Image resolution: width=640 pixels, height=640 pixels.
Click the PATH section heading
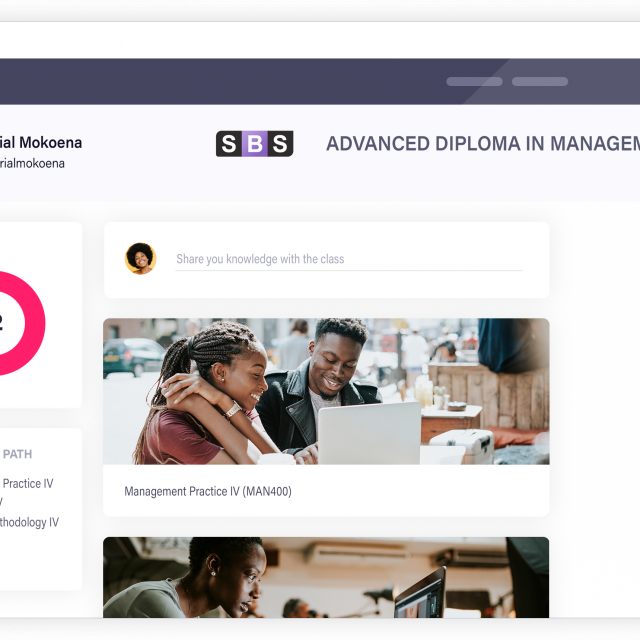[17, 454]
